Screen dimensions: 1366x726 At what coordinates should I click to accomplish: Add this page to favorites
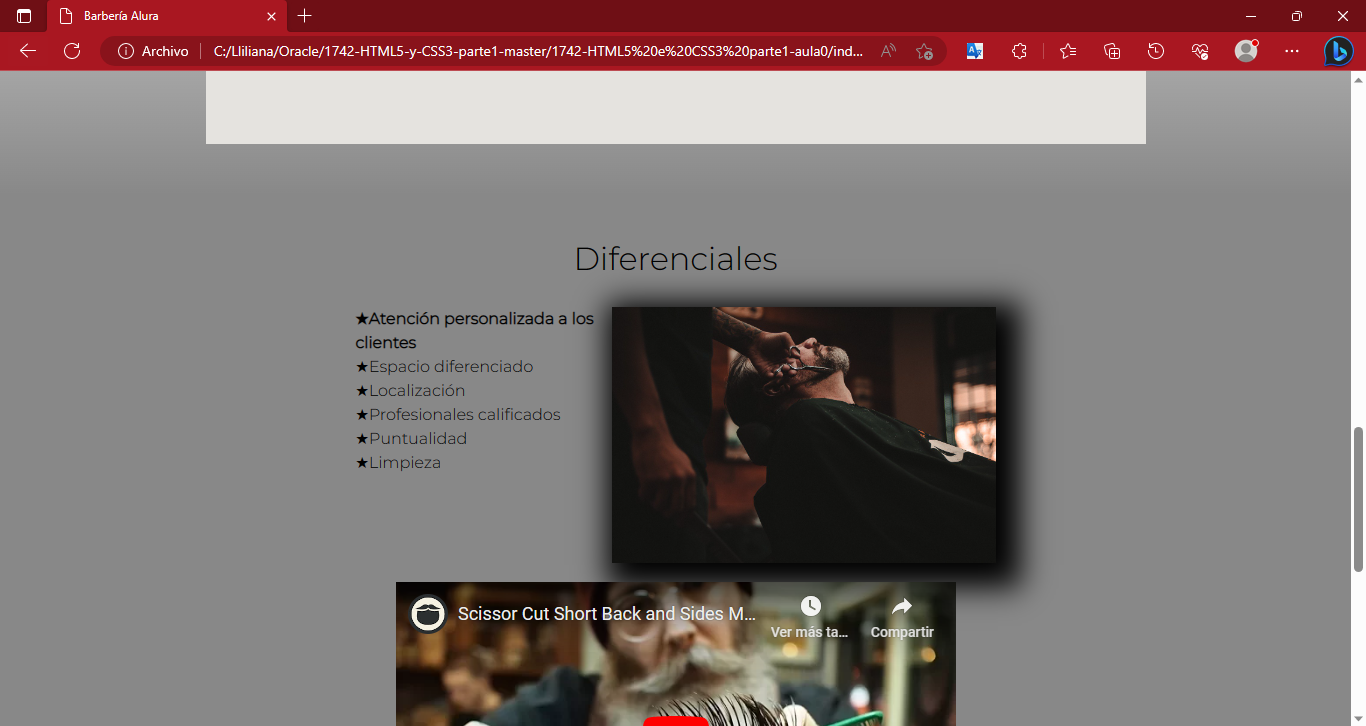point(924,51)
